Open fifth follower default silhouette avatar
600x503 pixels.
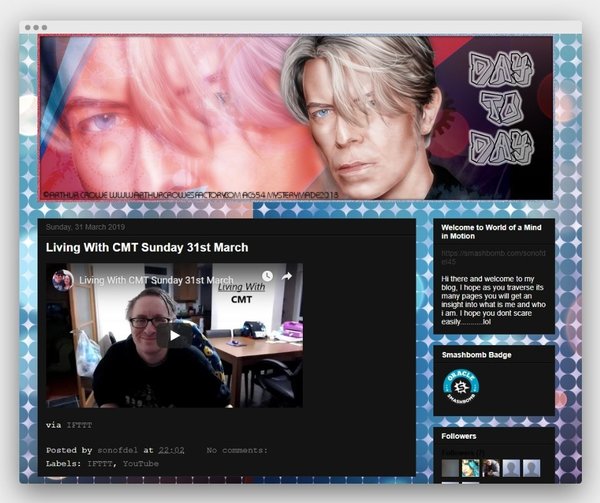pos(532,468)
